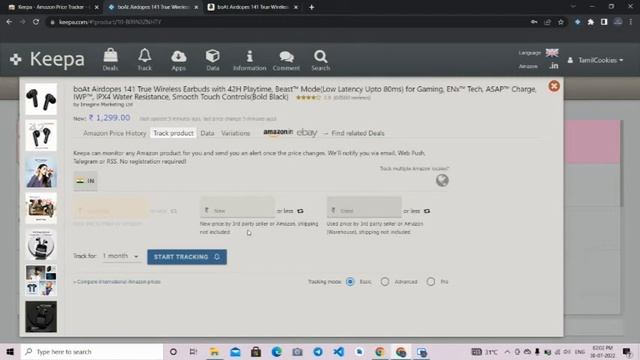Open the Search magnifier in Keepa header
Screen dimensions: 640x360
click(x=320, y=60)
